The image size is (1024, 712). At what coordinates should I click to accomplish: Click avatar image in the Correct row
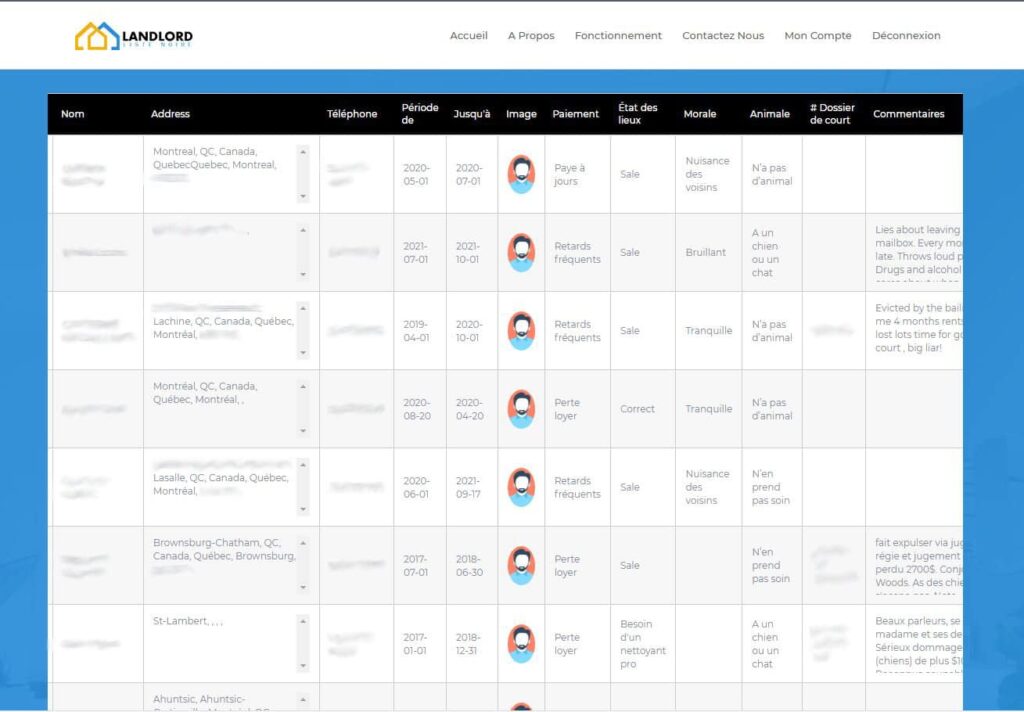[x=521, y=409]
